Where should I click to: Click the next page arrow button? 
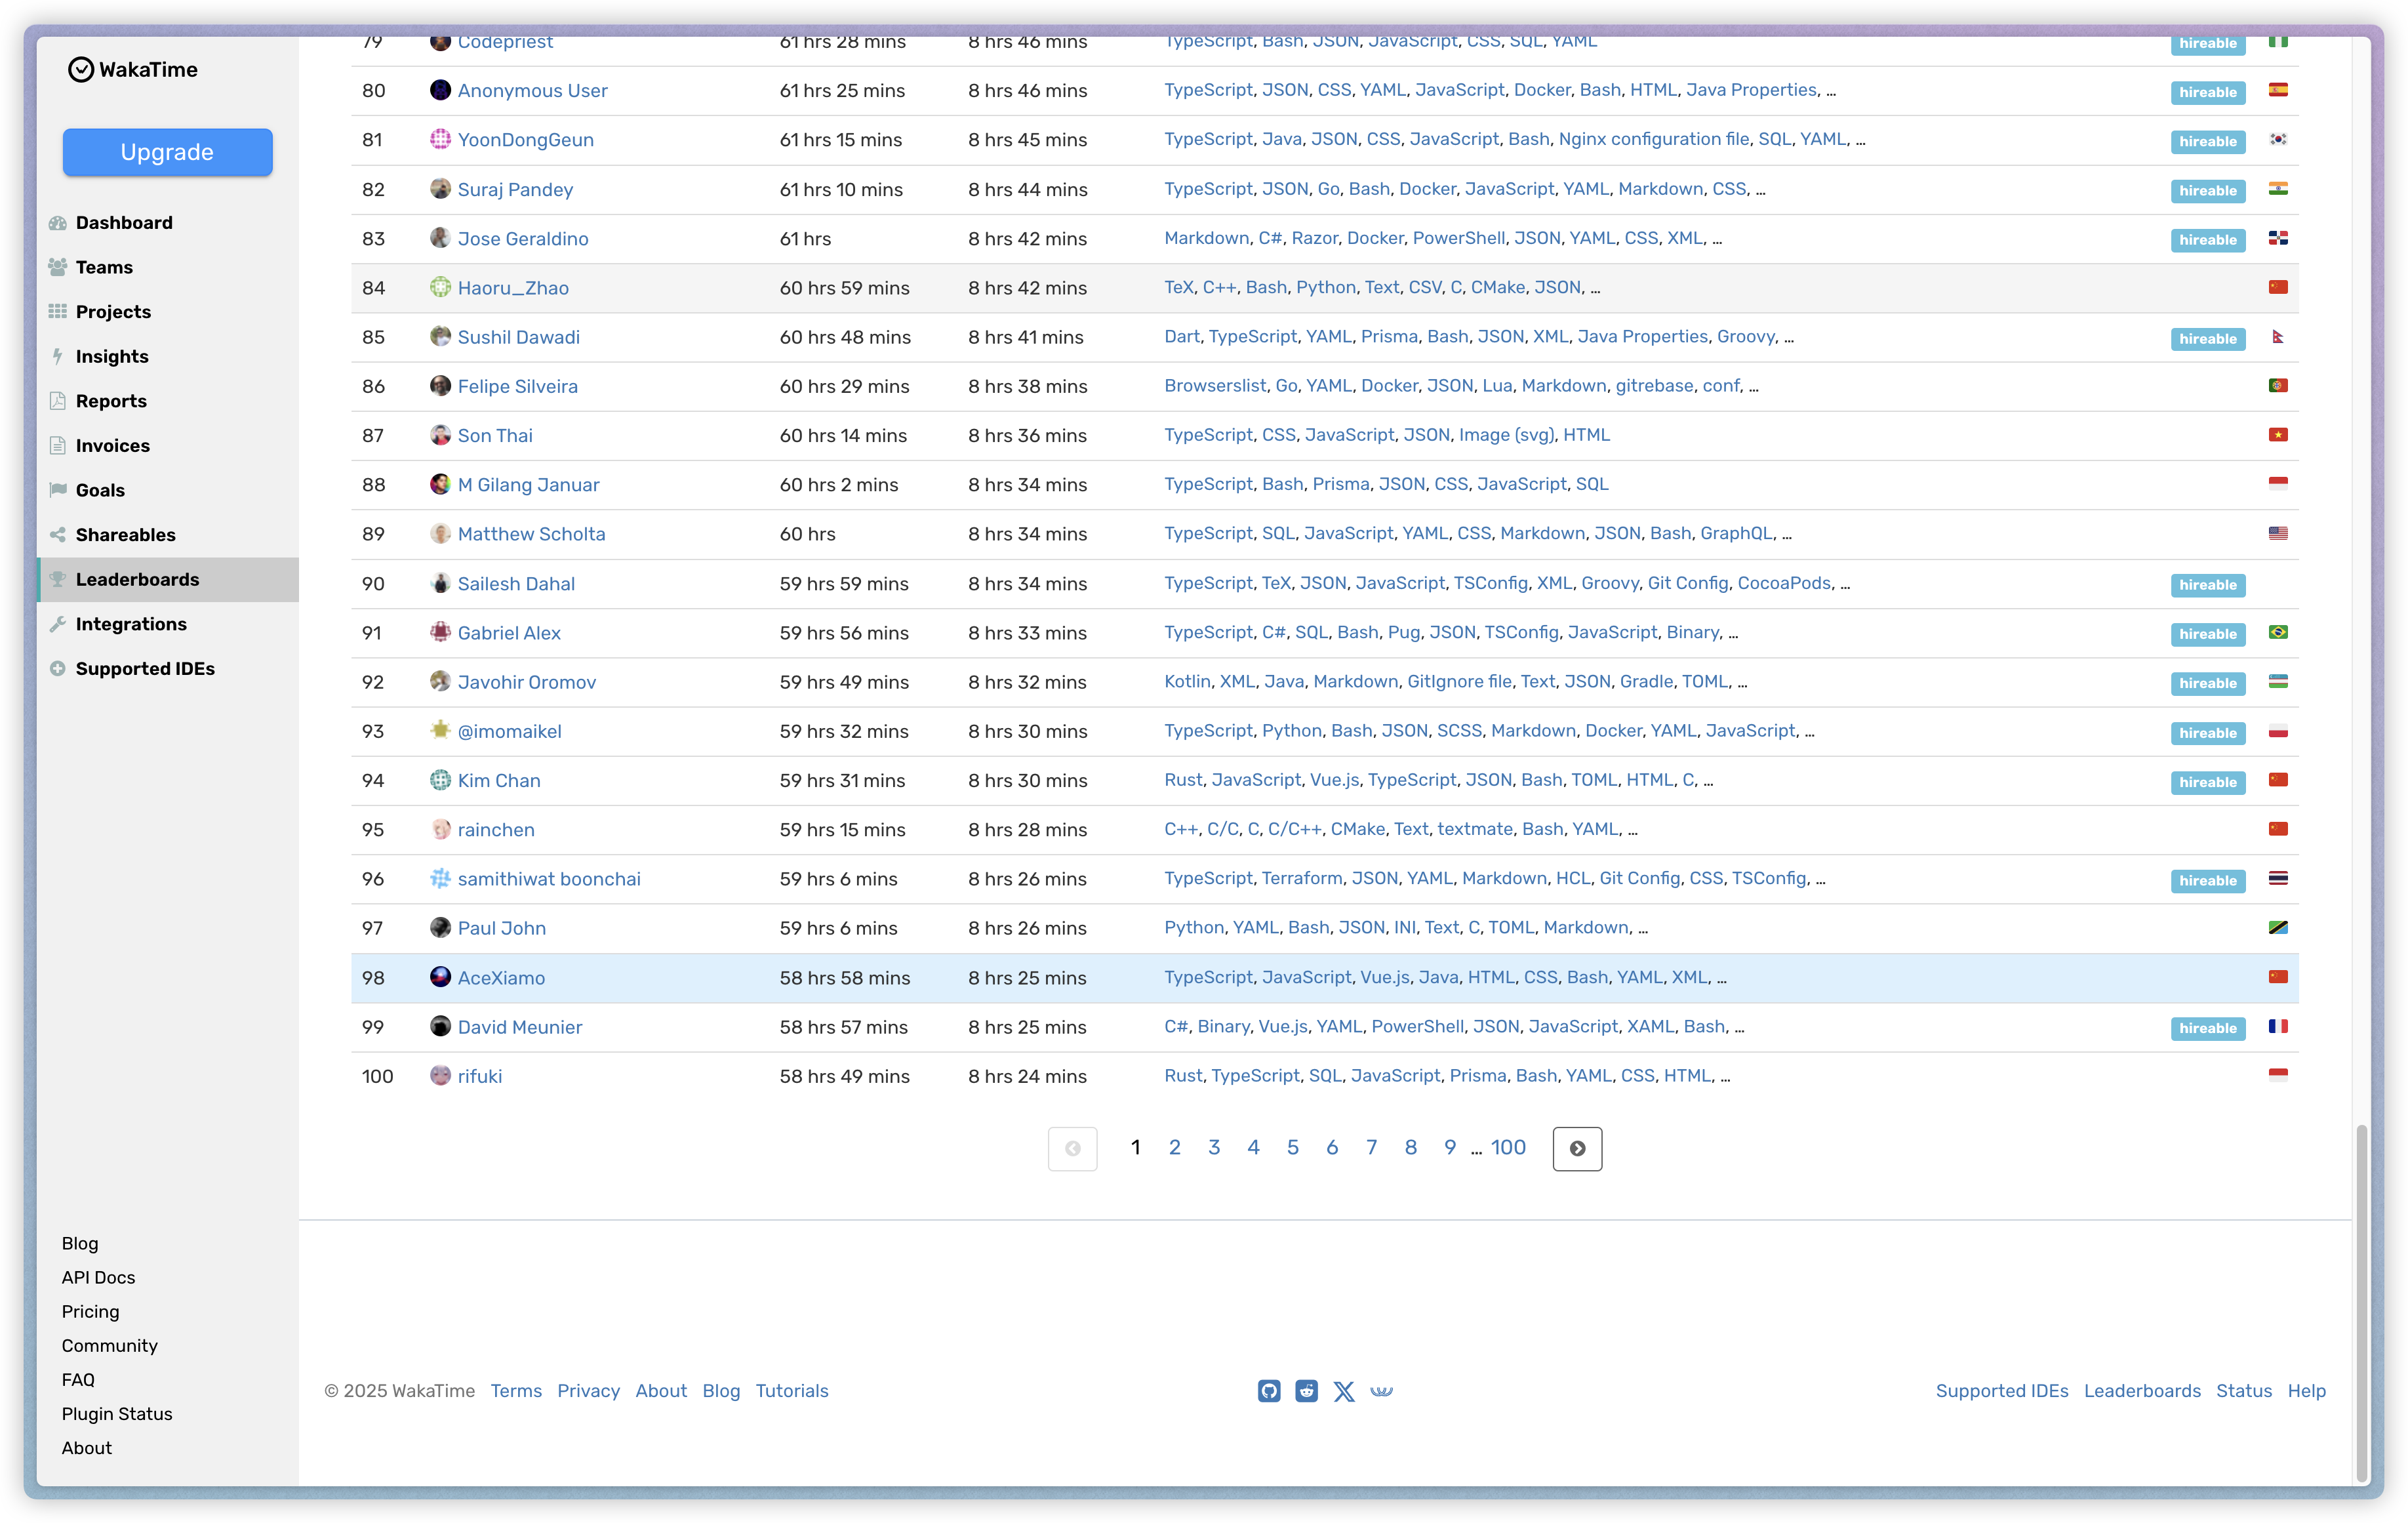[1576, 1148]
